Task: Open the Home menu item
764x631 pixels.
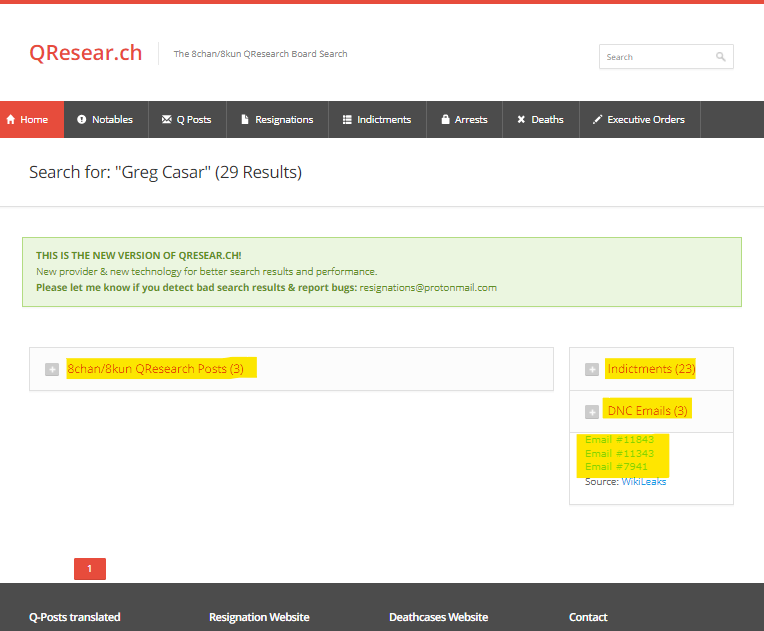Action: (32, 119)
